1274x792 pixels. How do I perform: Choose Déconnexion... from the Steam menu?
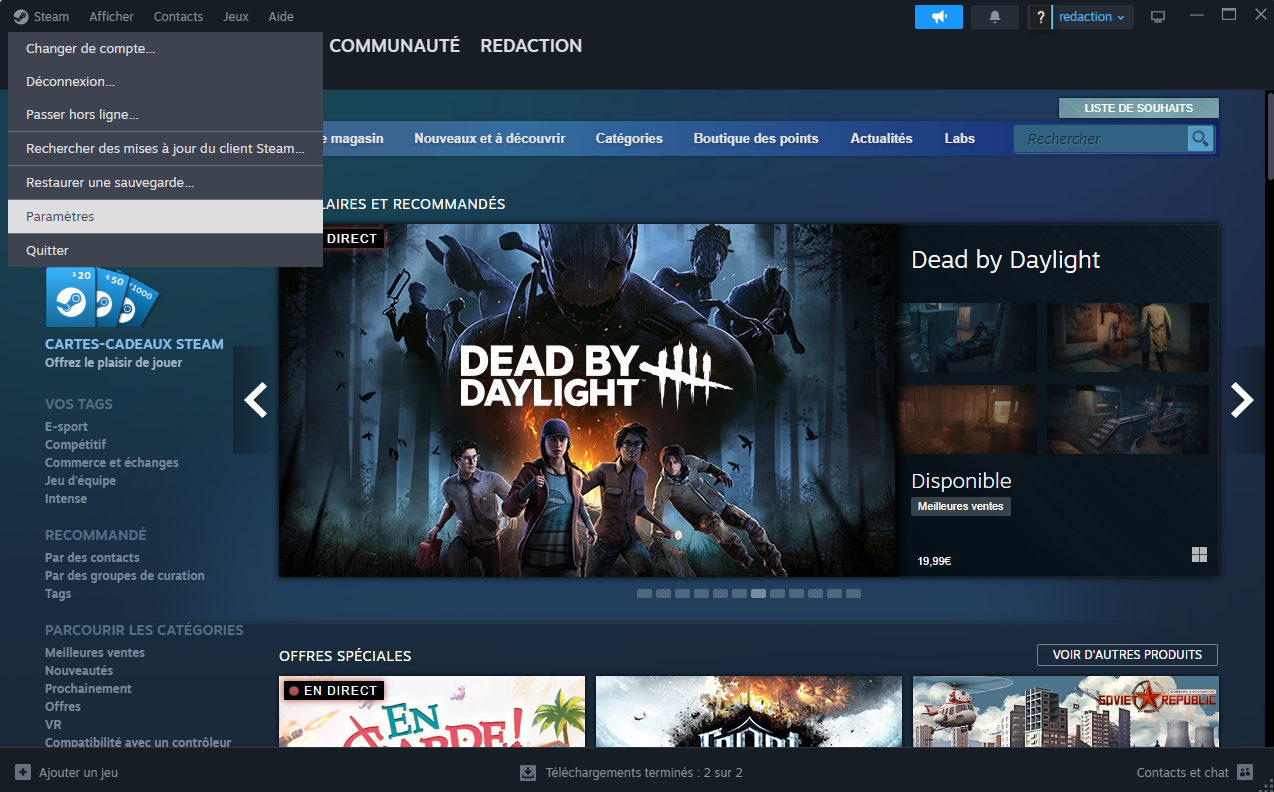(165, 81)
